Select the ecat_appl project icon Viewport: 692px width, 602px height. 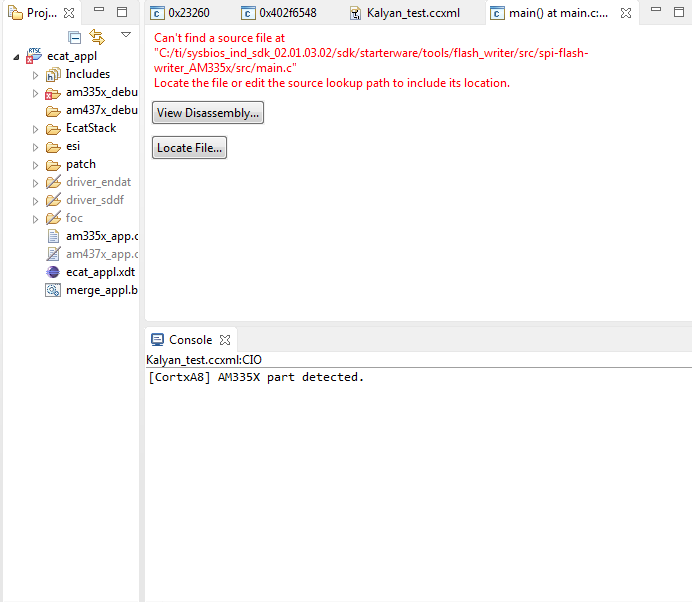(34, 56)
